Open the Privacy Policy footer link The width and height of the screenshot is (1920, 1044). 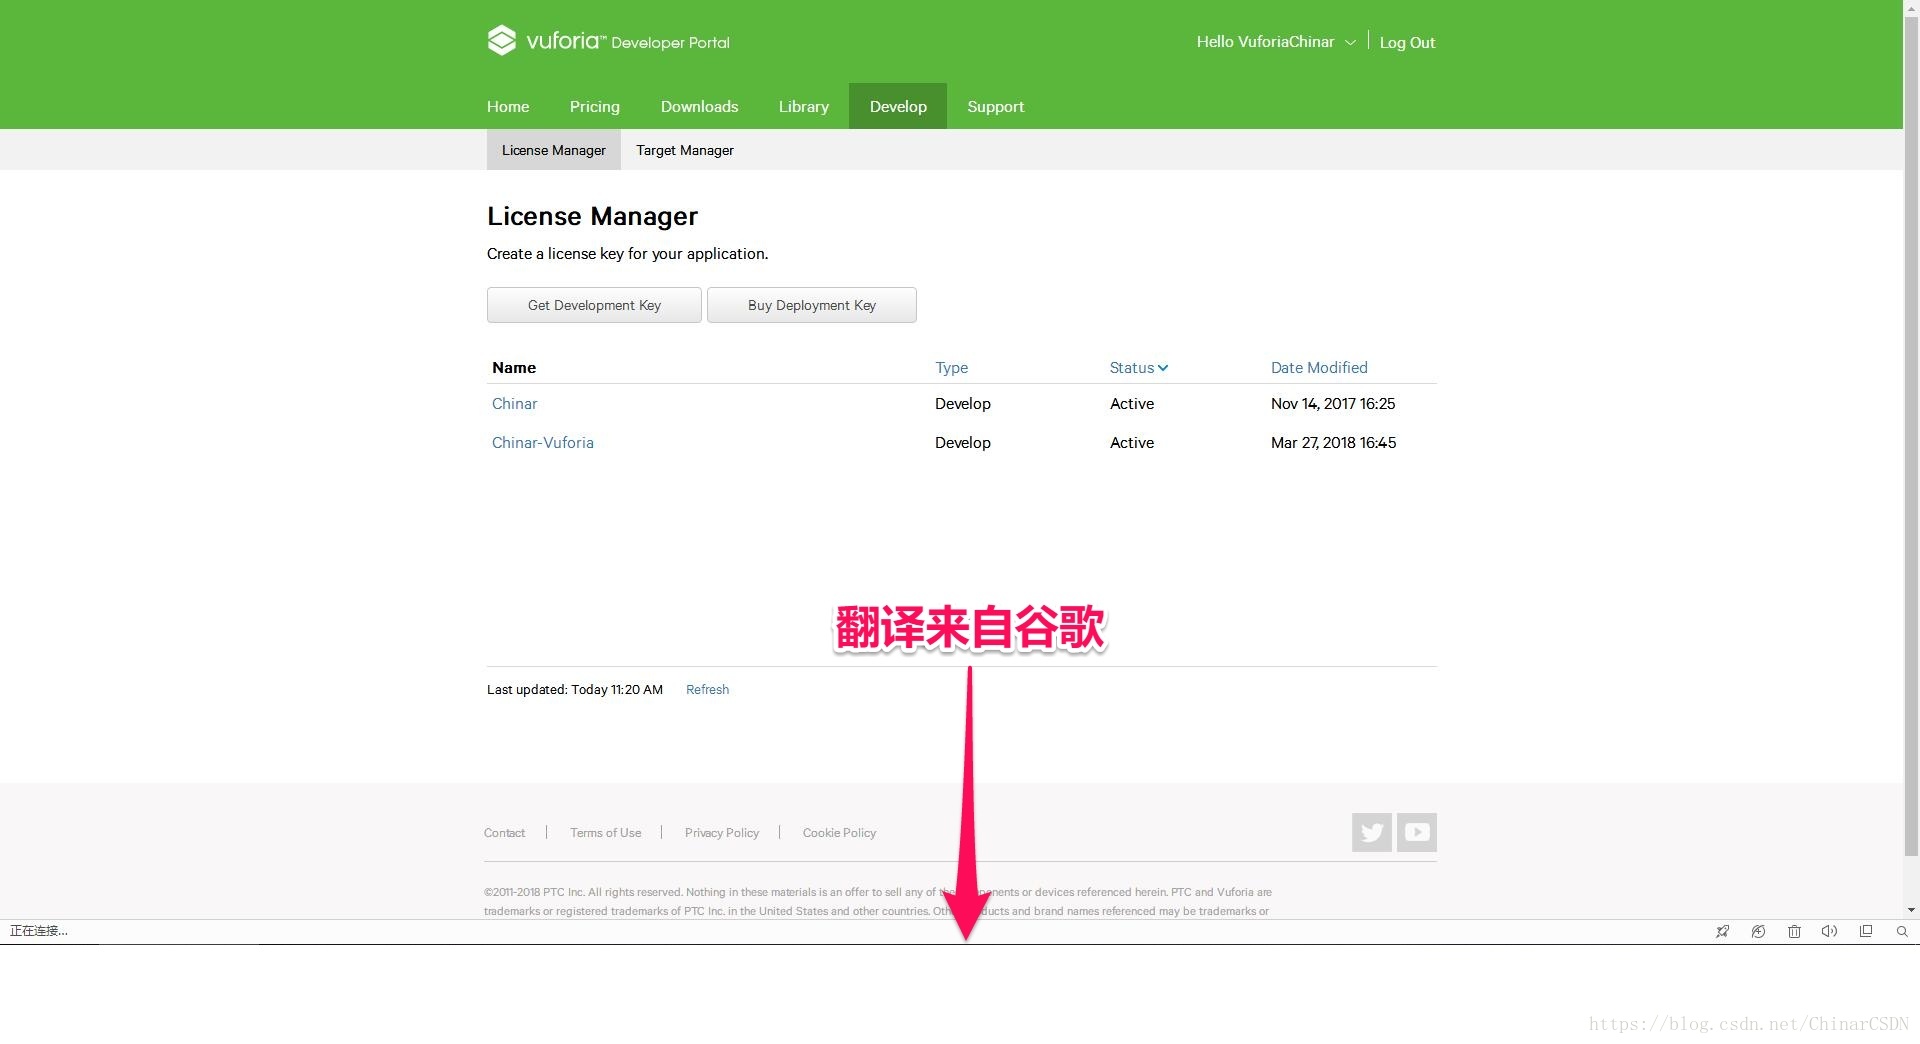coord(722,833)
